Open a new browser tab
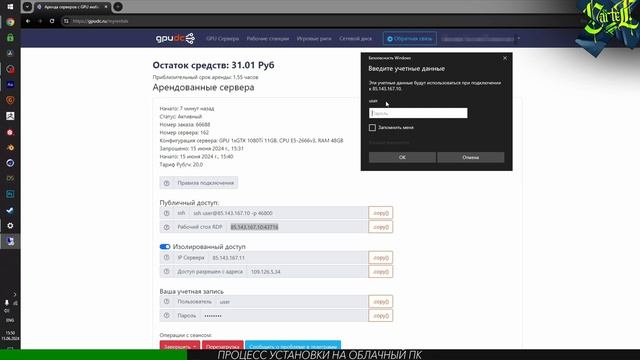This screenshot has width=640, height=360. (118, 7)
